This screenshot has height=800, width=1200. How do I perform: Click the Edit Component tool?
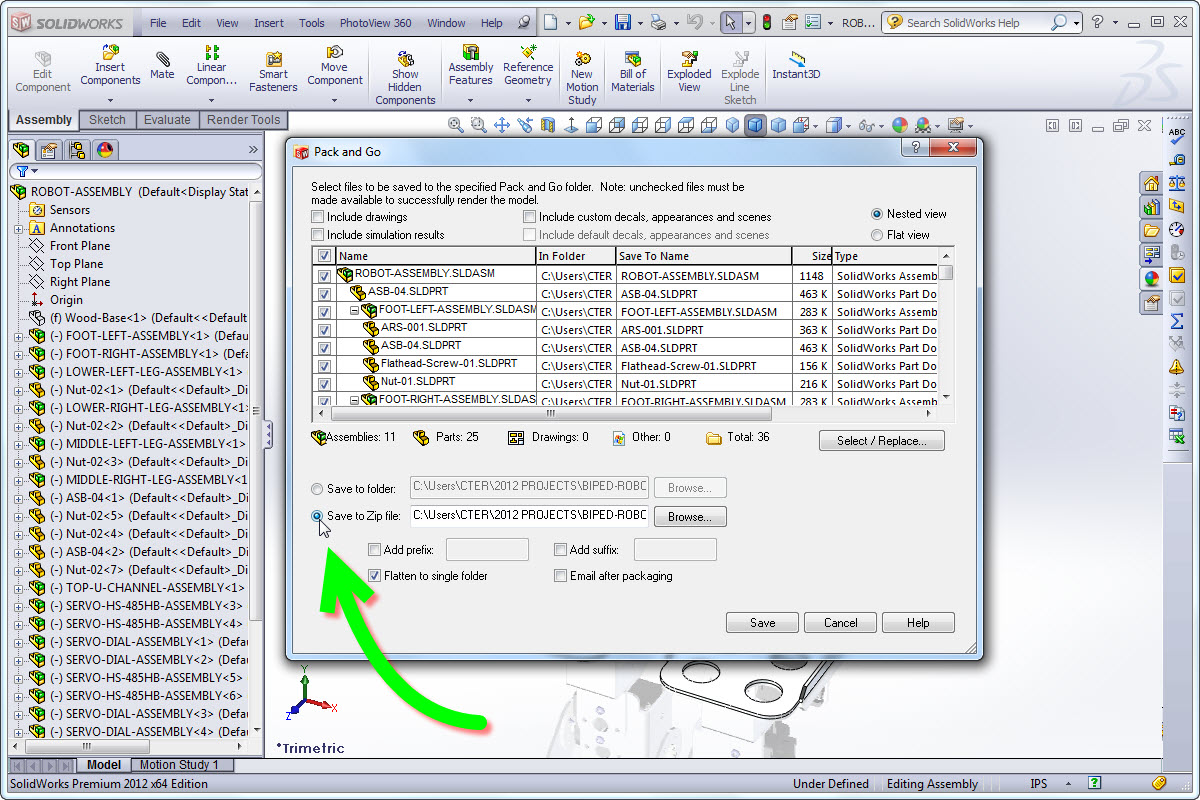coord(42,72)
